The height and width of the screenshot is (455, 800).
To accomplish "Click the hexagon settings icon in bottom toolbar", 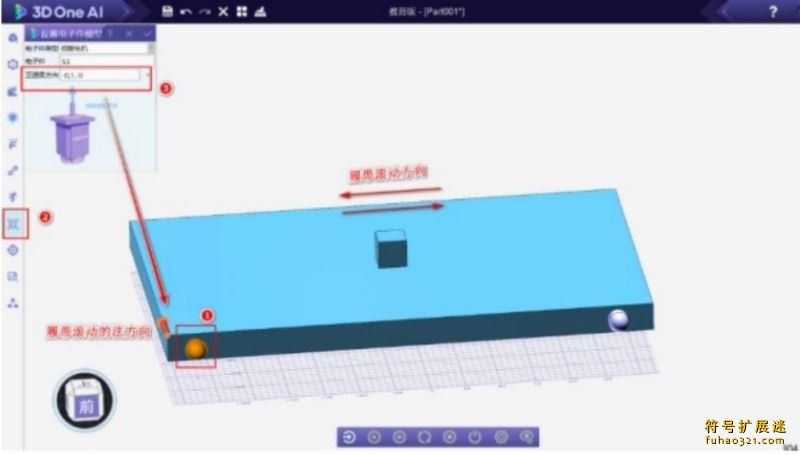I will click(x=502, y=437).
